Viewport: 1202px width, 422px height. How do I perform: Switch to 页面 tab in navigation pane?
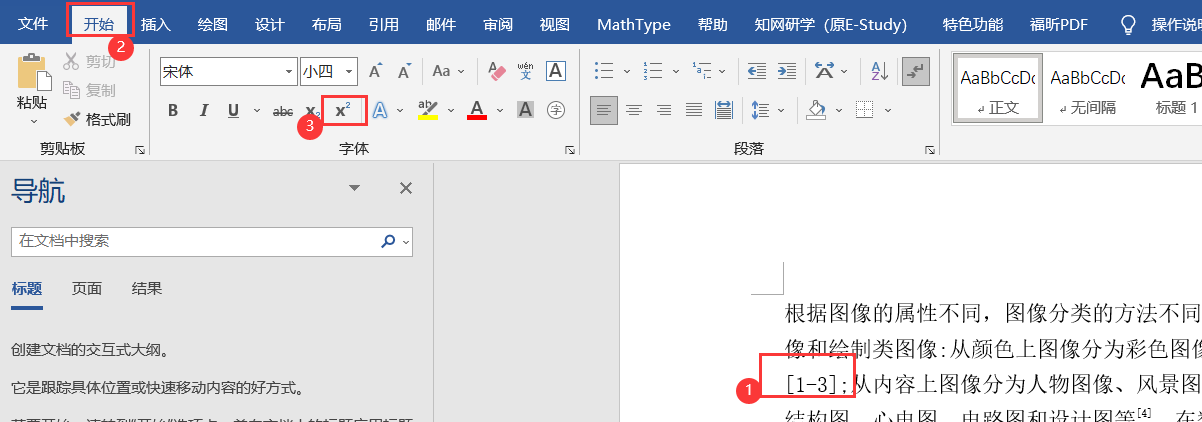[87, 289]
